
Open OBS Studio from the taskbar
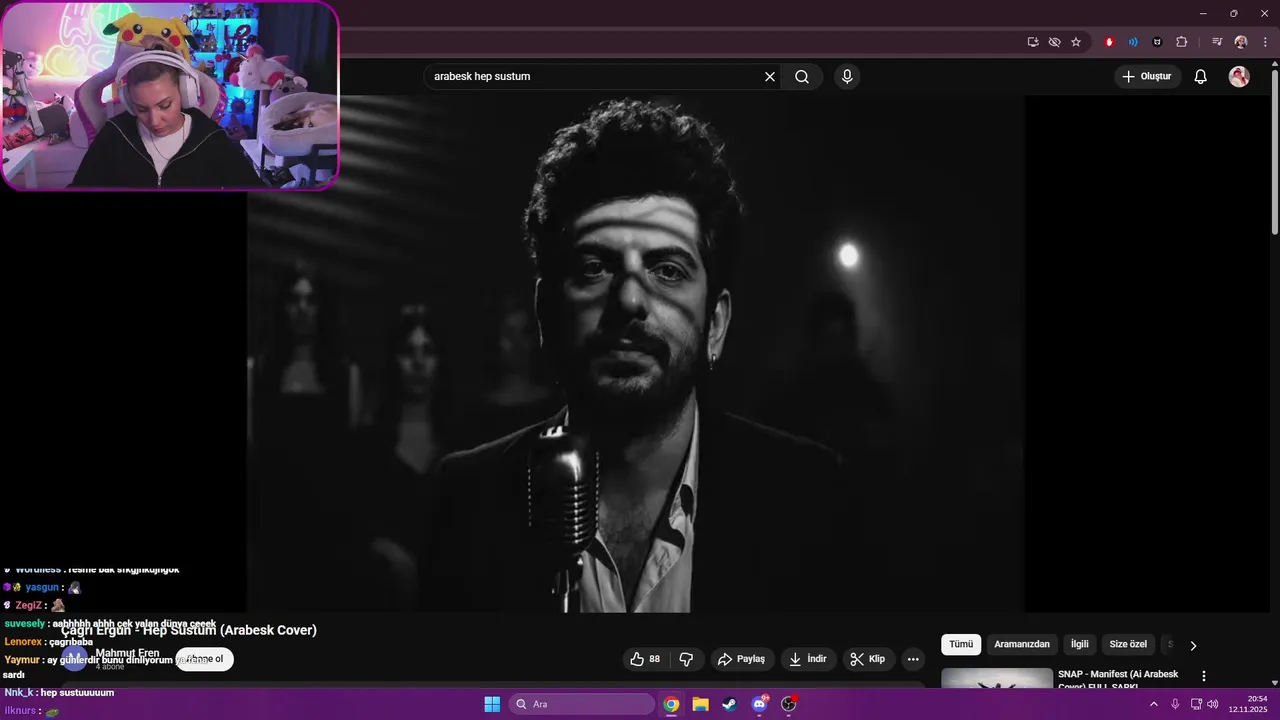click(789, 704)
